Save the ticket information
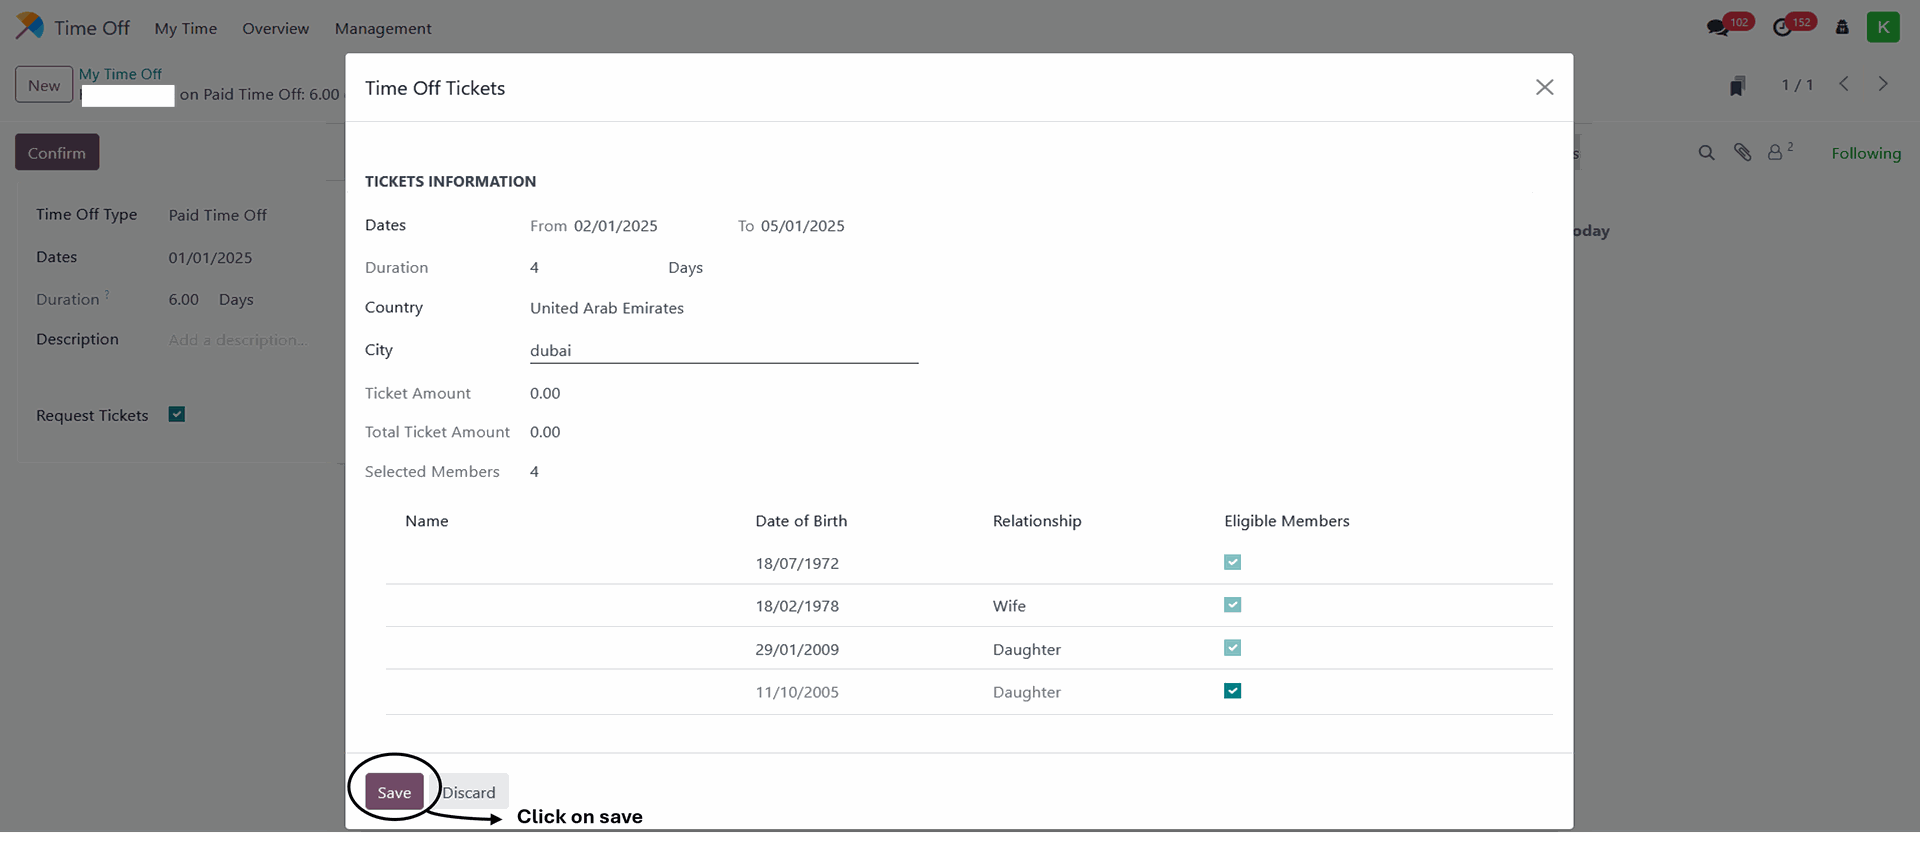The width and height of the screenshot is (1920, 842). [394, 792]
